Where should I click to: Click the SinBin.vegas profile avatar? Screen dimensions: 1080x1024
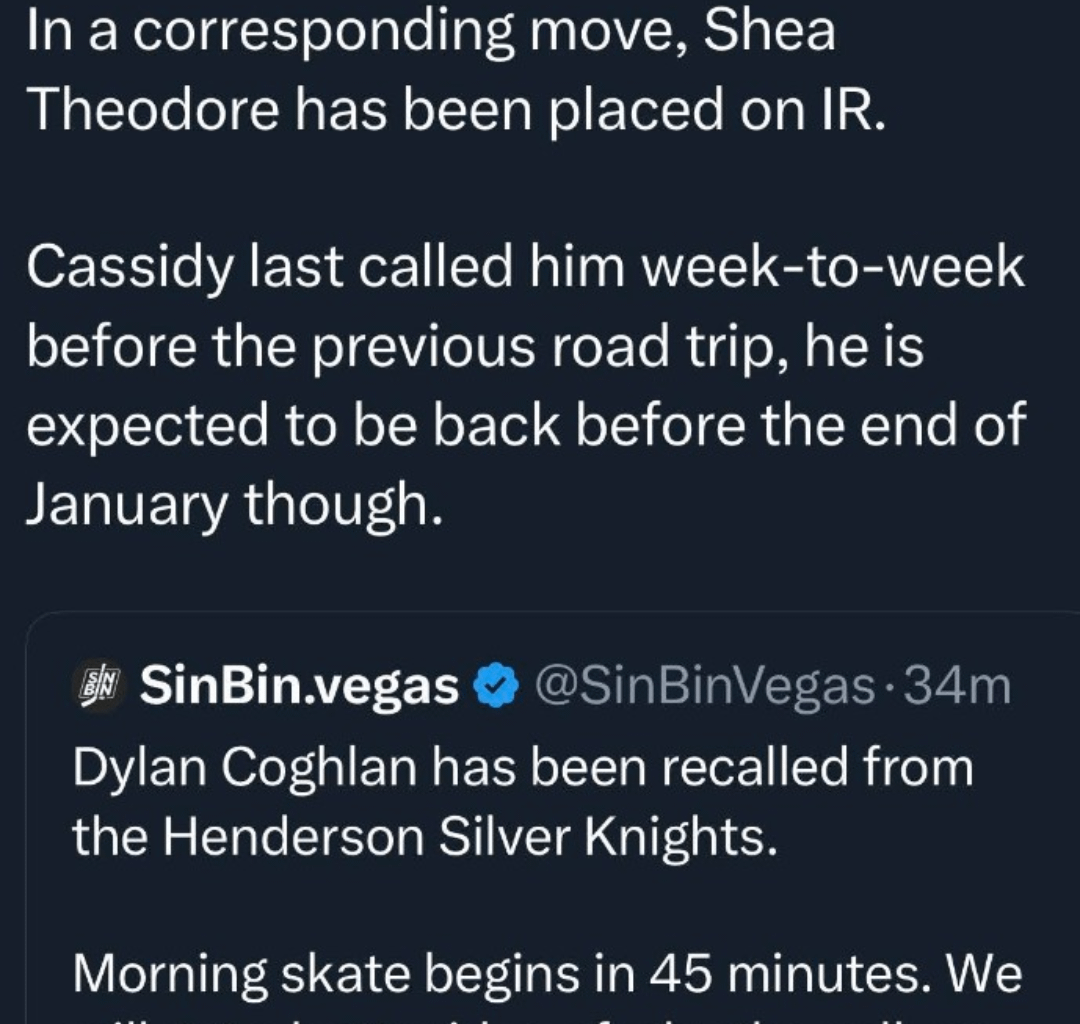[98, 687]
